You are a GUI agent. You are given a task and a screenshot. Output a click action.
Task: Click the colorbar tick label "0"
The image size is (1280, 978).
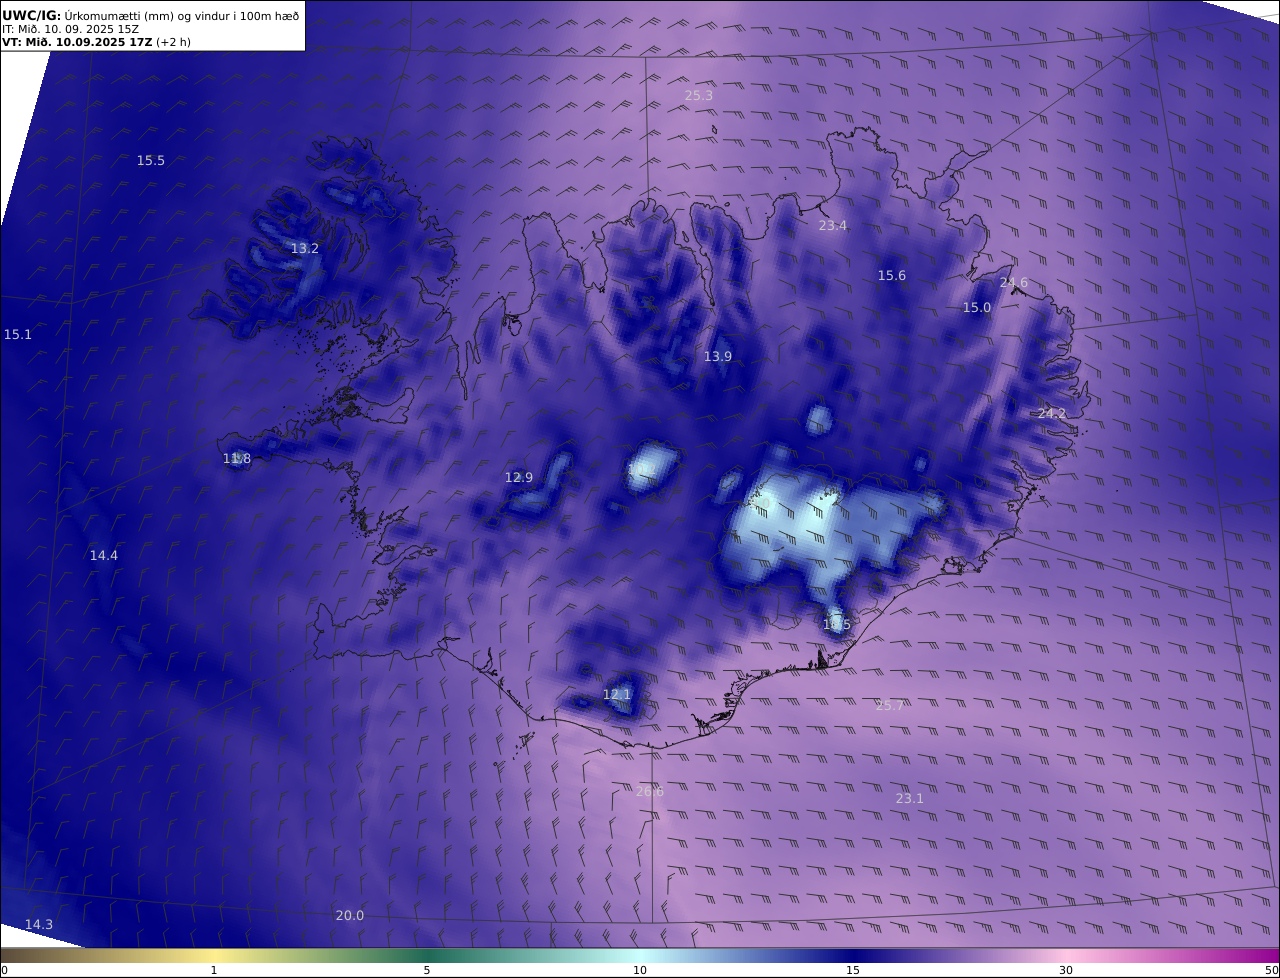click(4, 970)
